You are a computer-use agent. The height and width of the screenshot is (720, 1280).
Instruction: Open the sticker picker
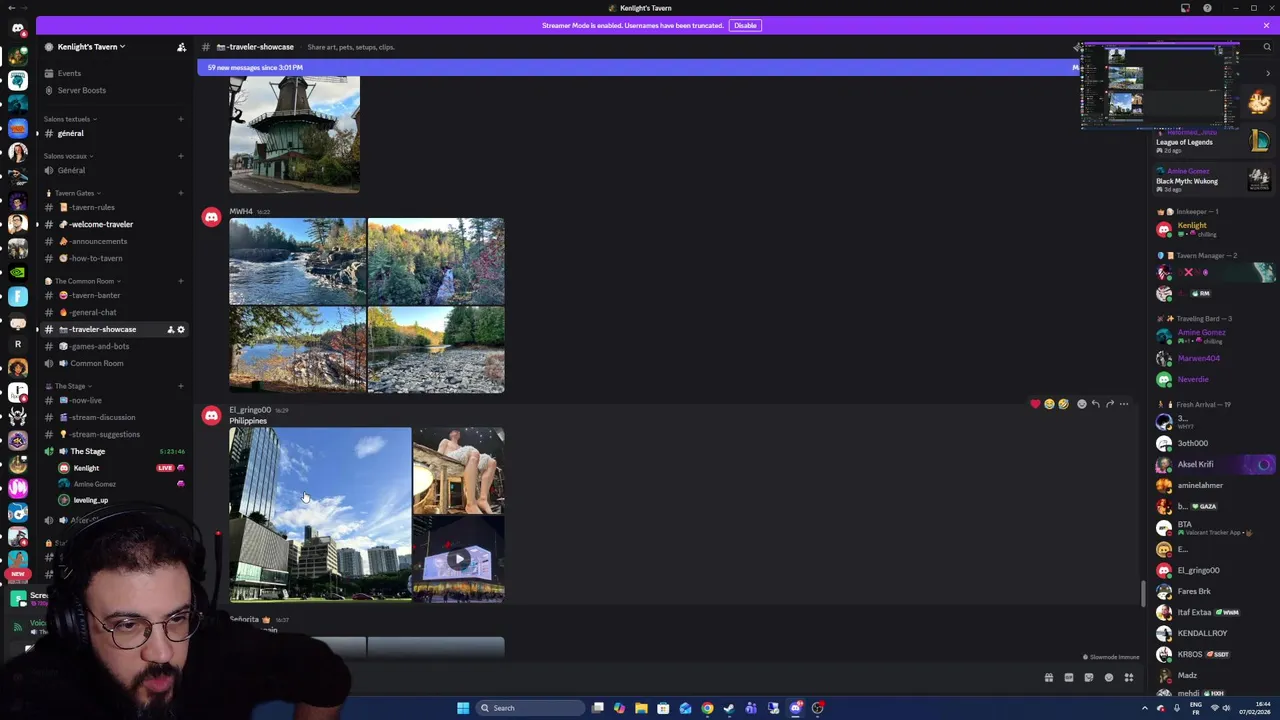pos(1089,678)
